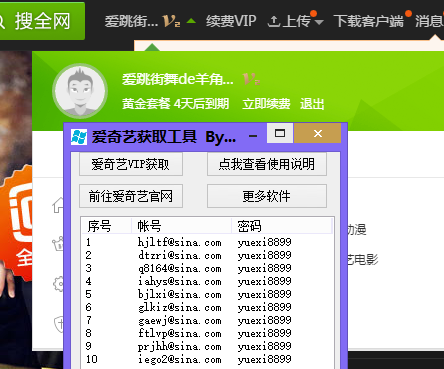Select account hjltf@sina.com
This screenshot has width=444, height=369.
point(180,242)
